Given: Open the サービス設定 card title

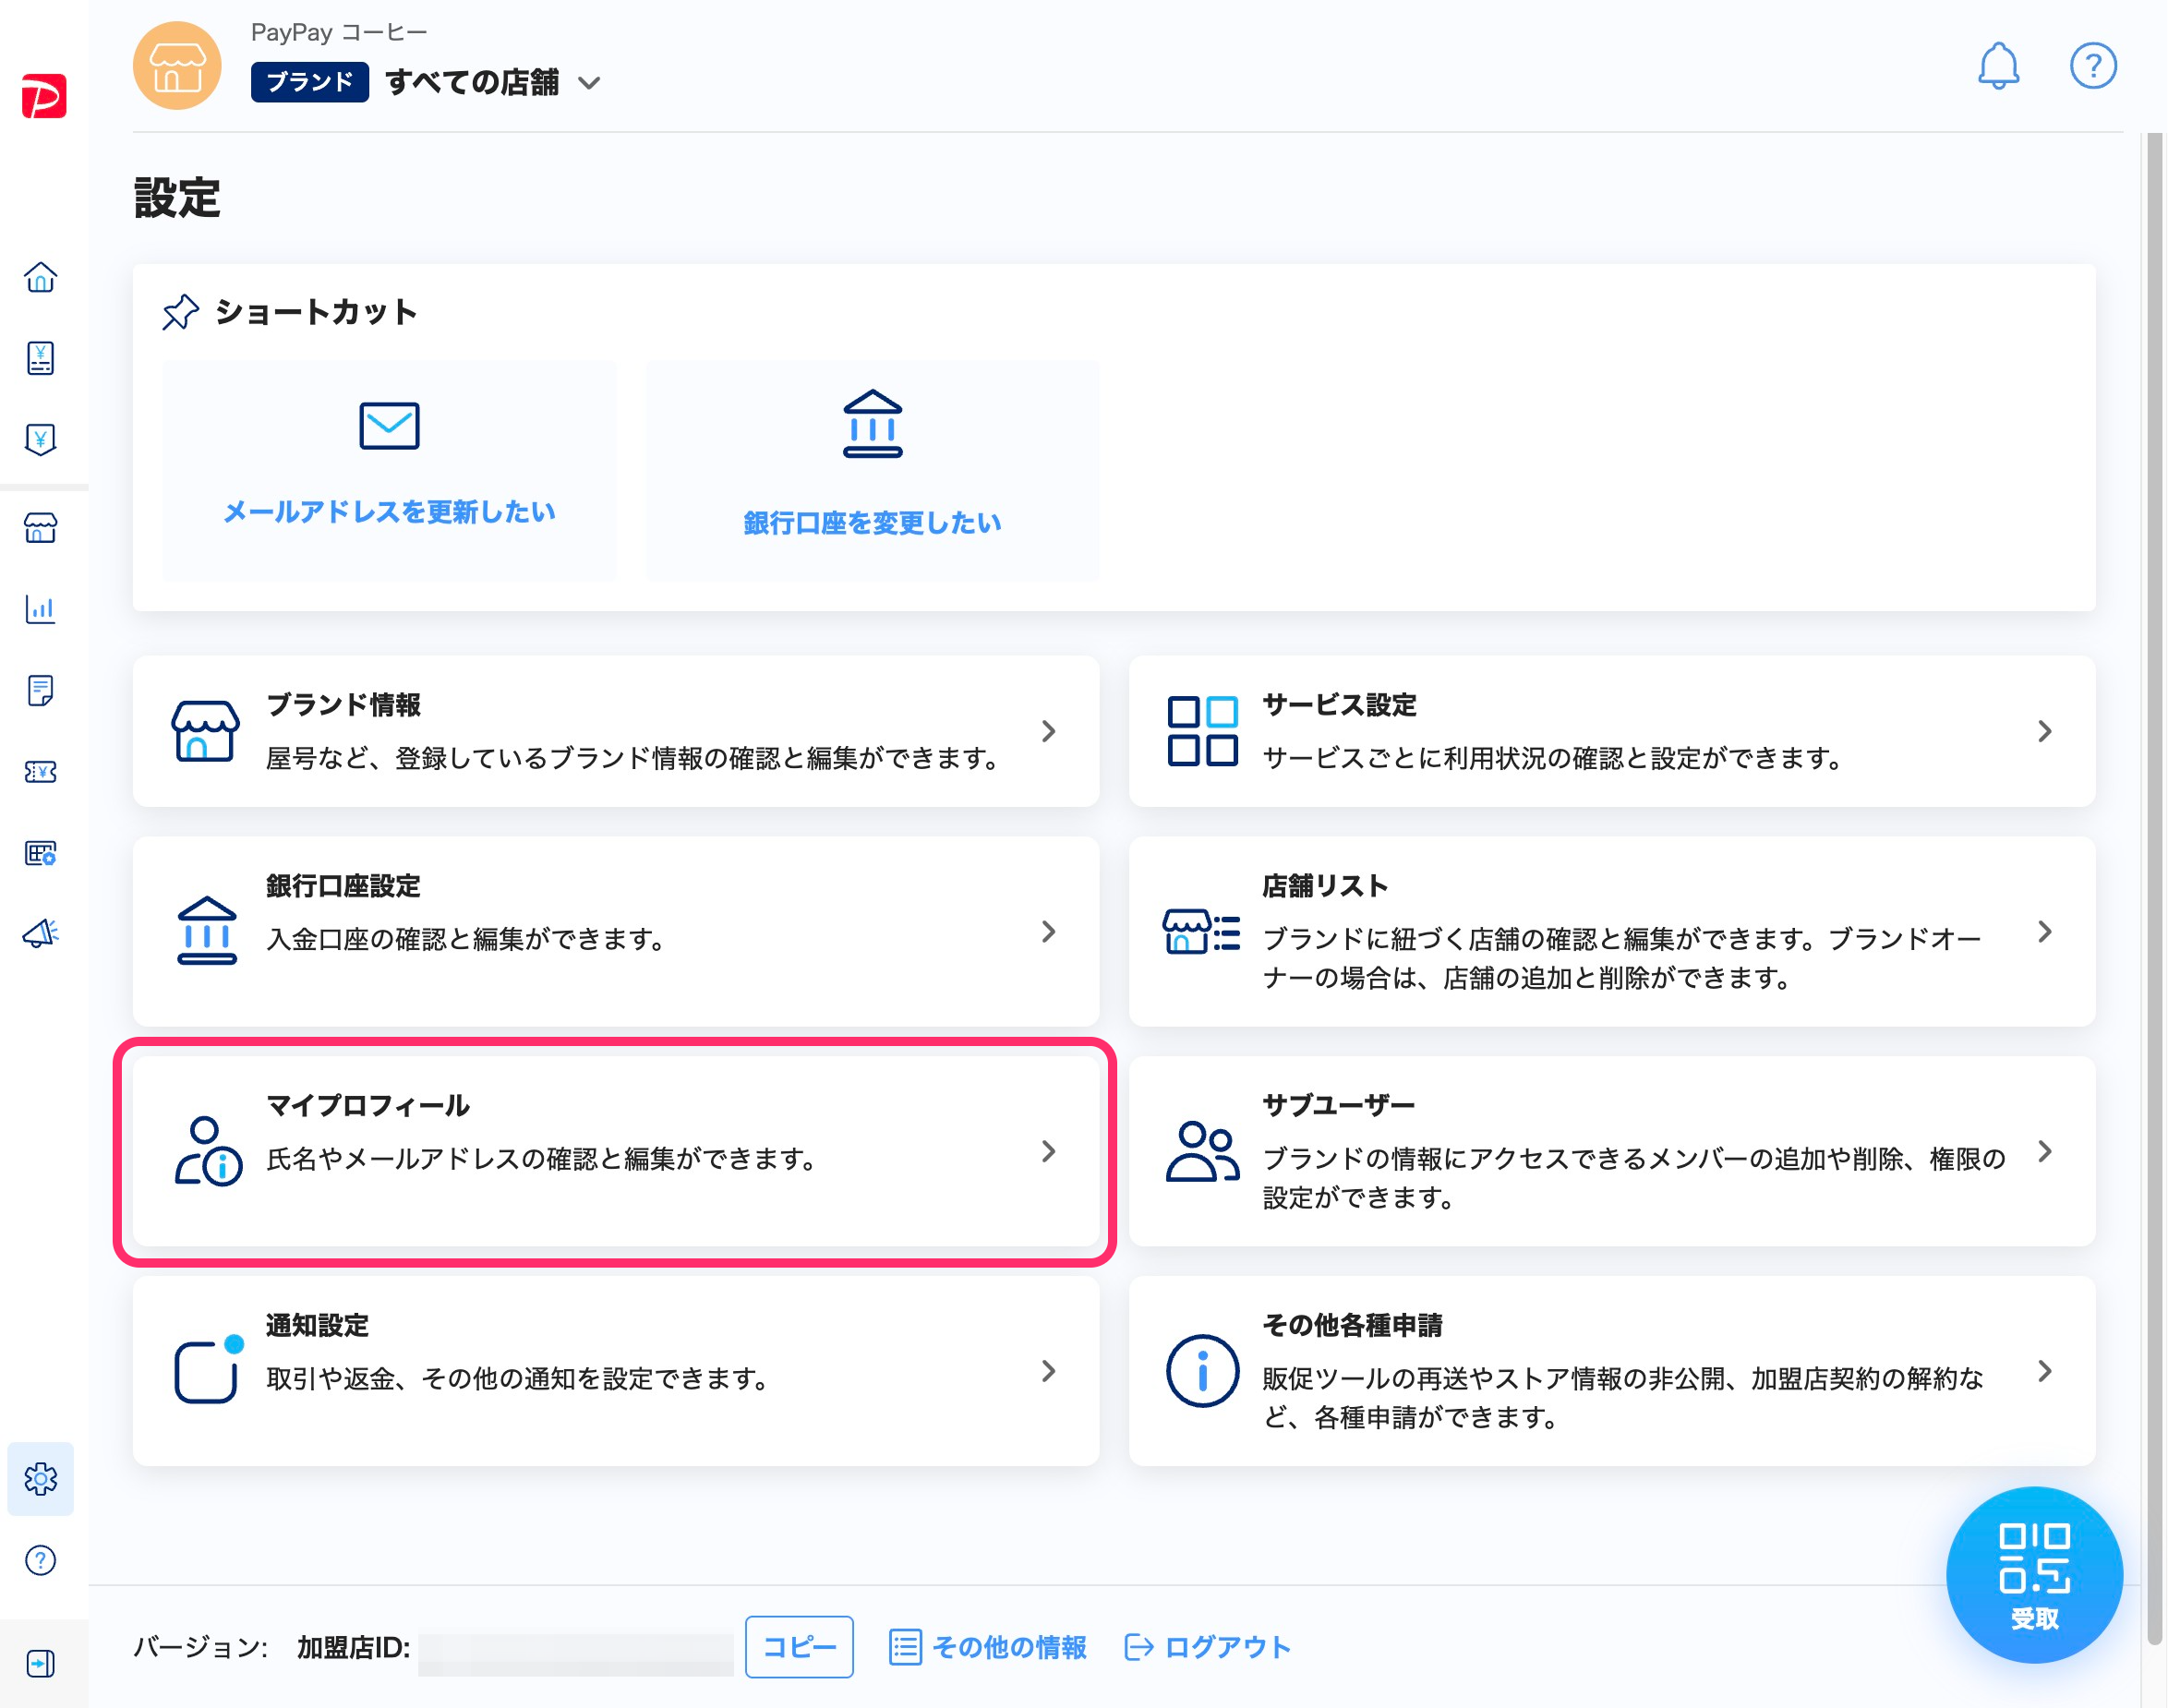Looking at the screenshot, I should pyautogui.click(x=1340, y=705).
